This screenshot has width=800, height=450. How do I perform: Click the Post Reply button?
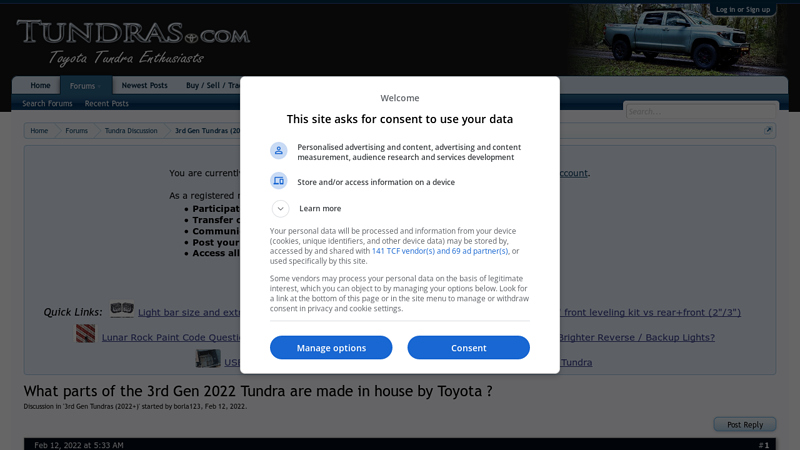(745, 425)
